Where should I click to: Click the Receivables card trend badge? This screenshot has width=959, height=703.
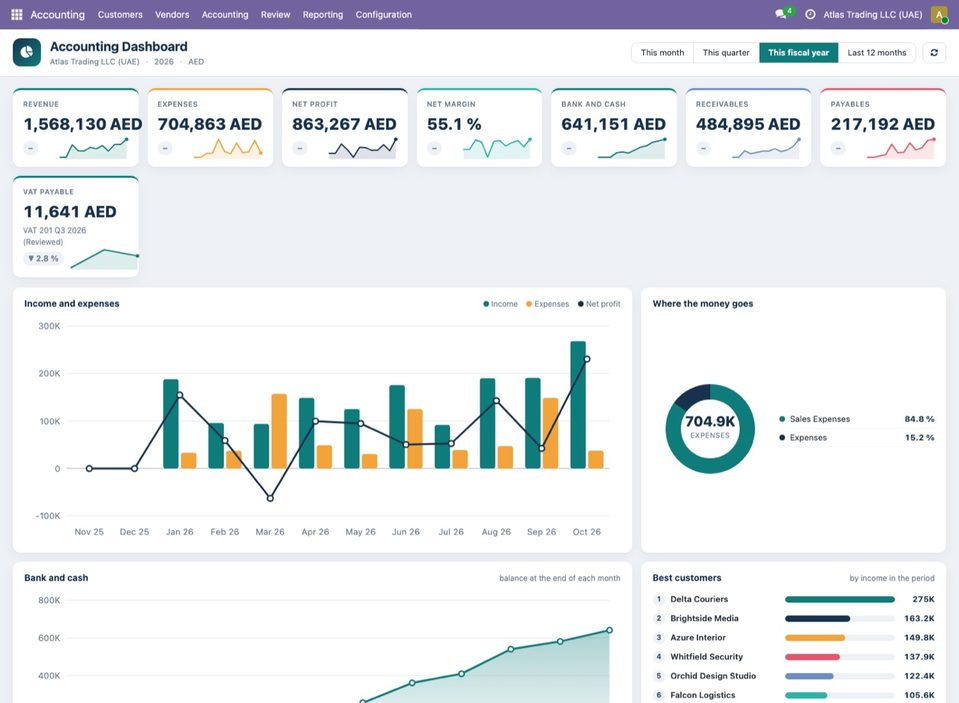703,148
